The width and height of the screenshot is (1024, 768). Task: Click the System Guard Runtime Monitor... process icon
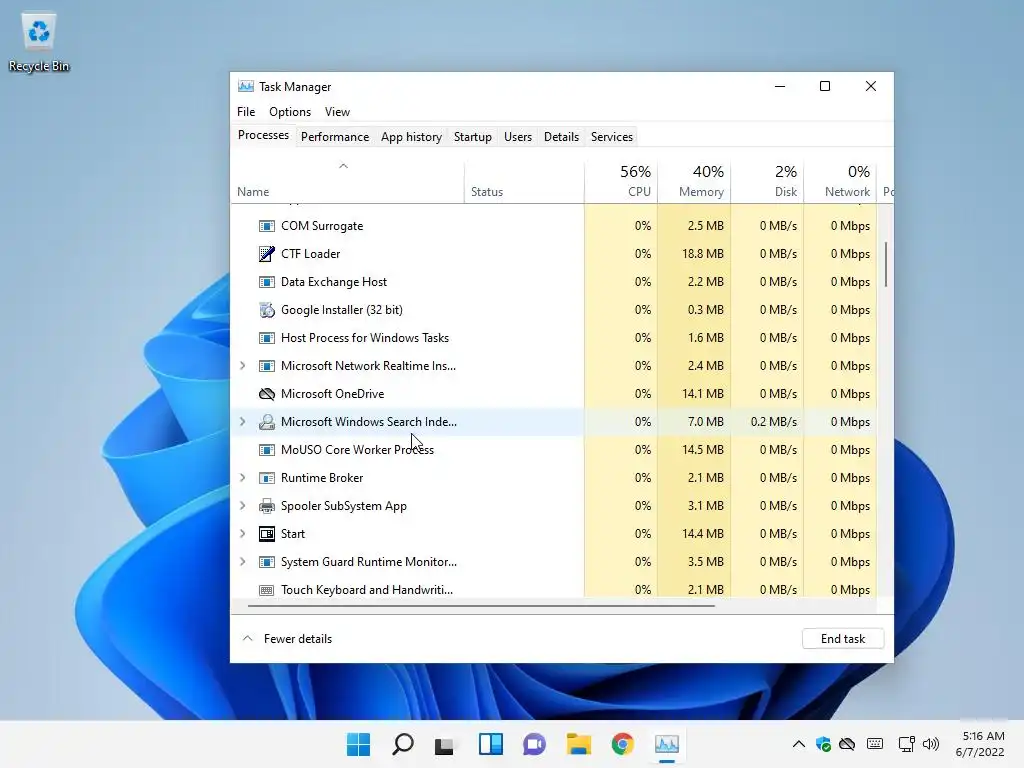(x=266, y=562)
